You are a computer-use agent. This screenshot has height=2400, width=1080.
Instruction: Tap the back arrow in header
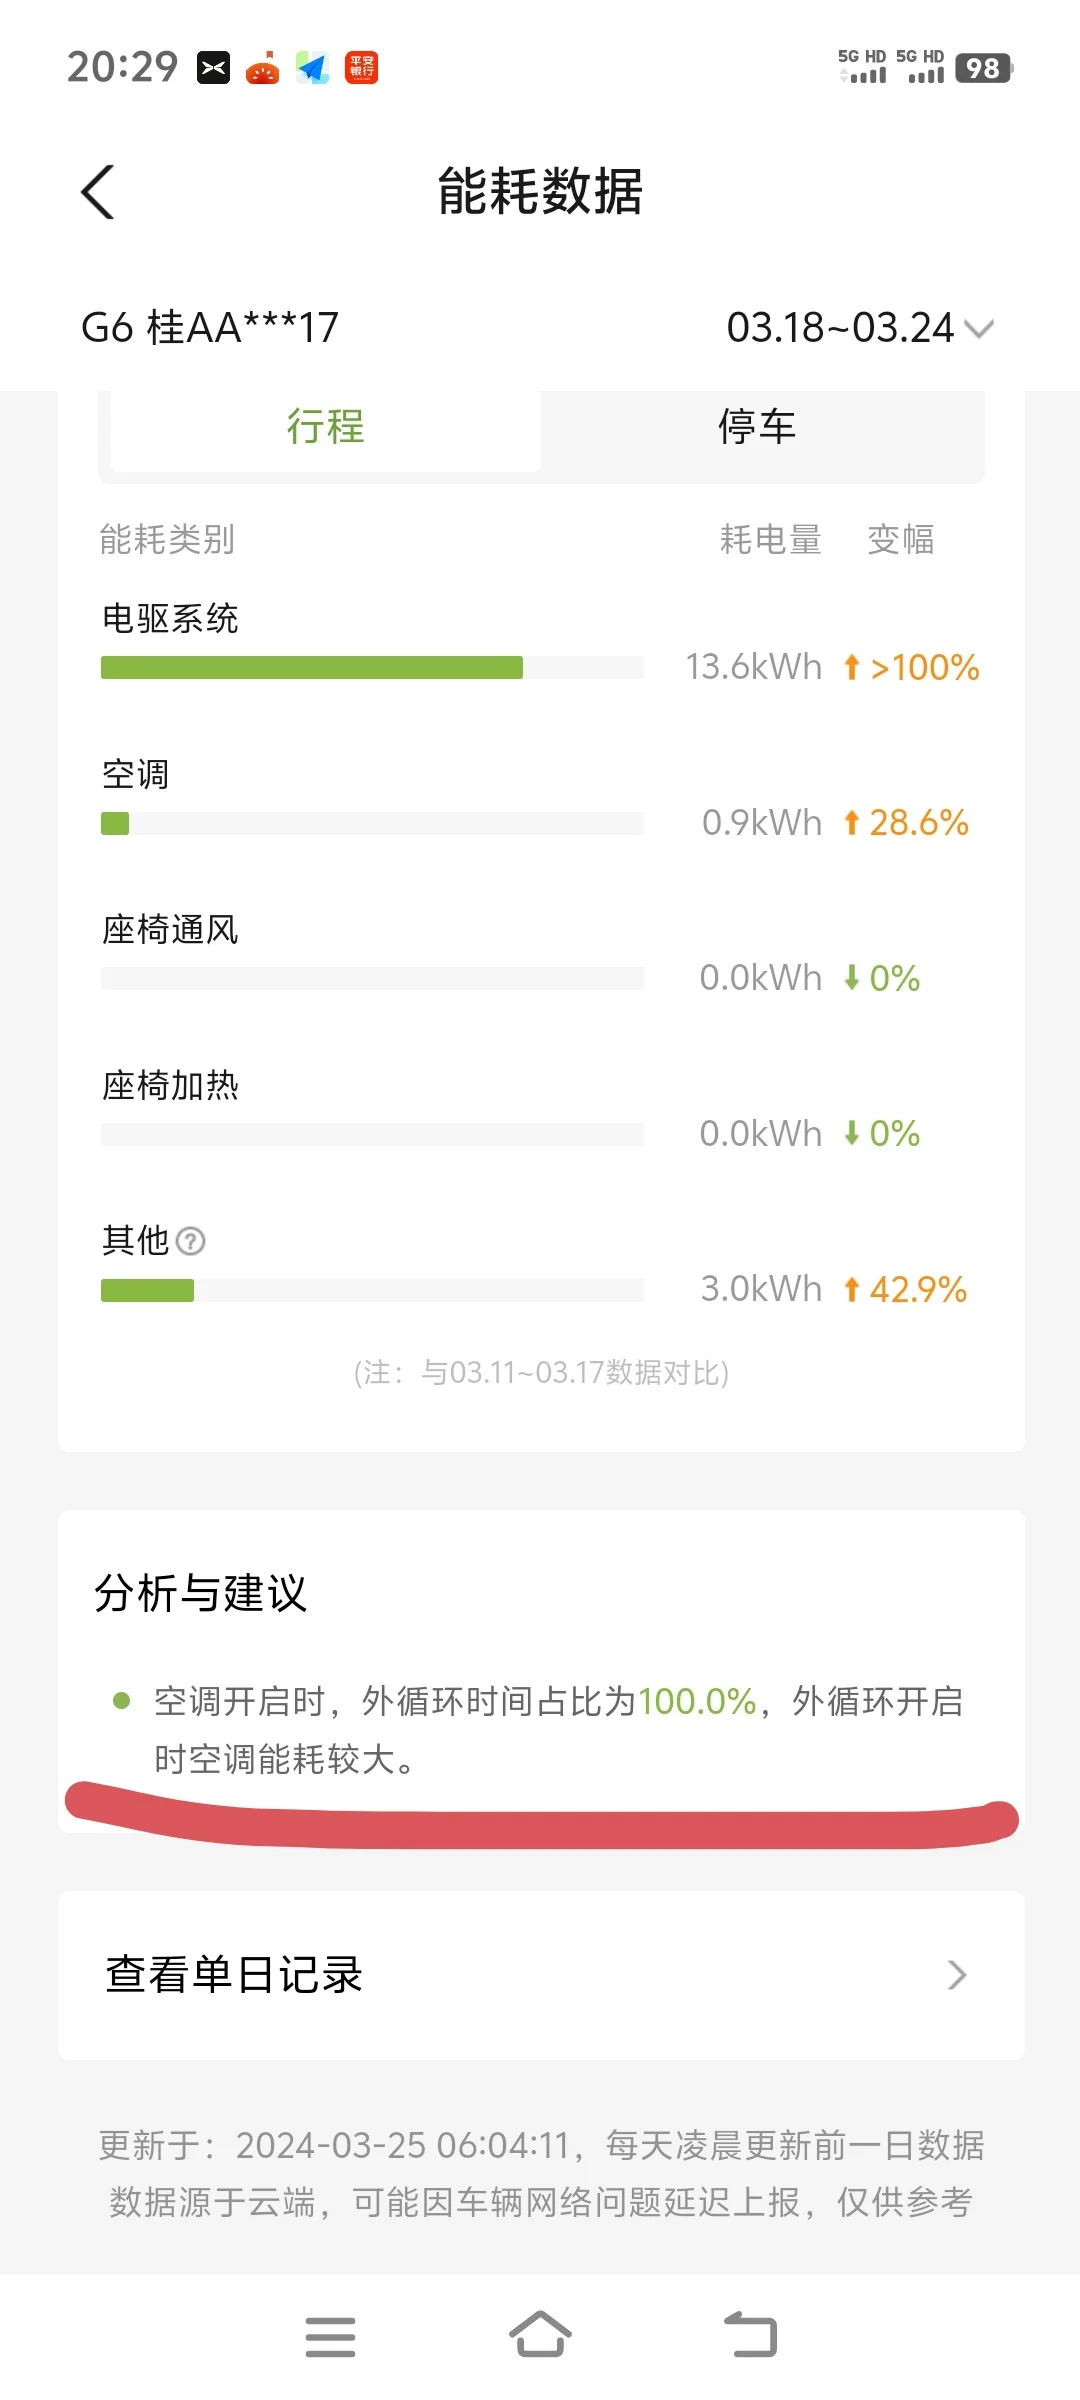pos(98,192)
